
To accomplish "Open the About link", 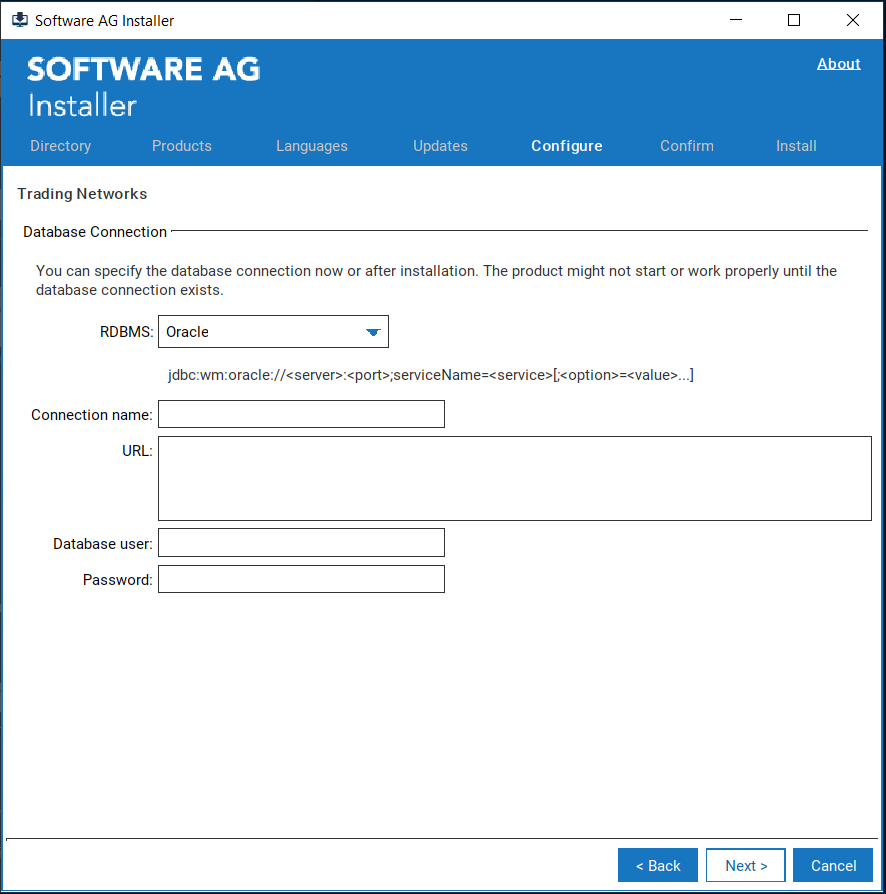I will tap(838, 63).
